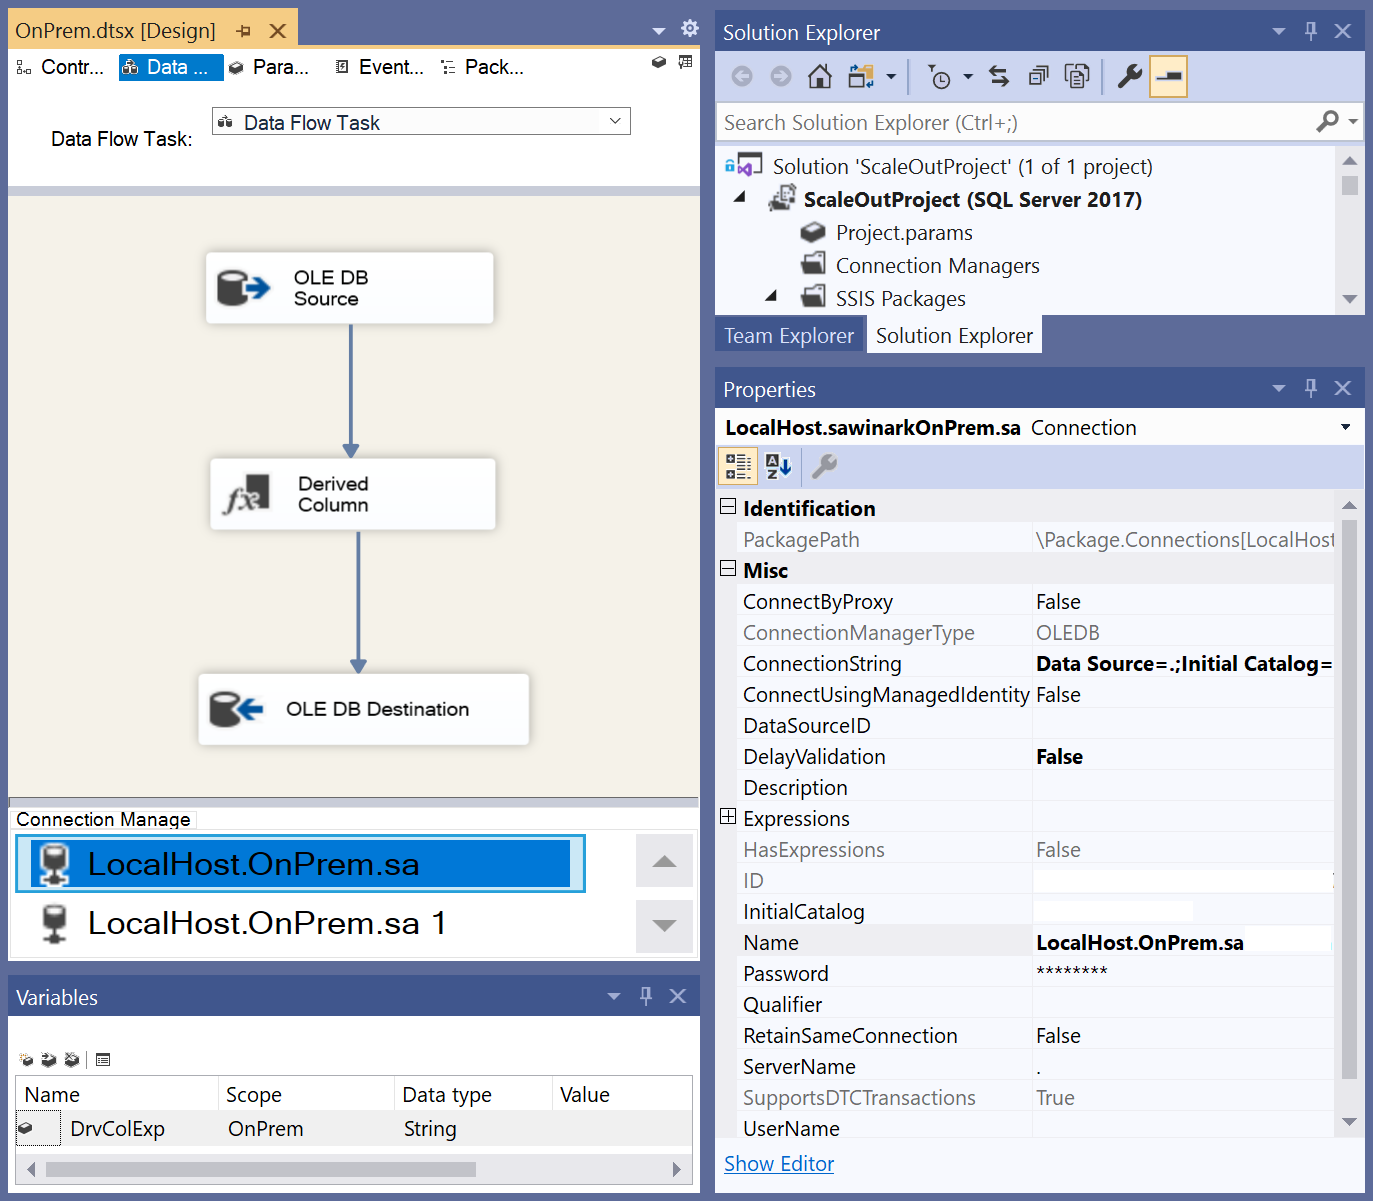The width and height of the screenshot is (1373, 1201).
Task: Switch properties to Categorized view
Action: pos(737,466)
